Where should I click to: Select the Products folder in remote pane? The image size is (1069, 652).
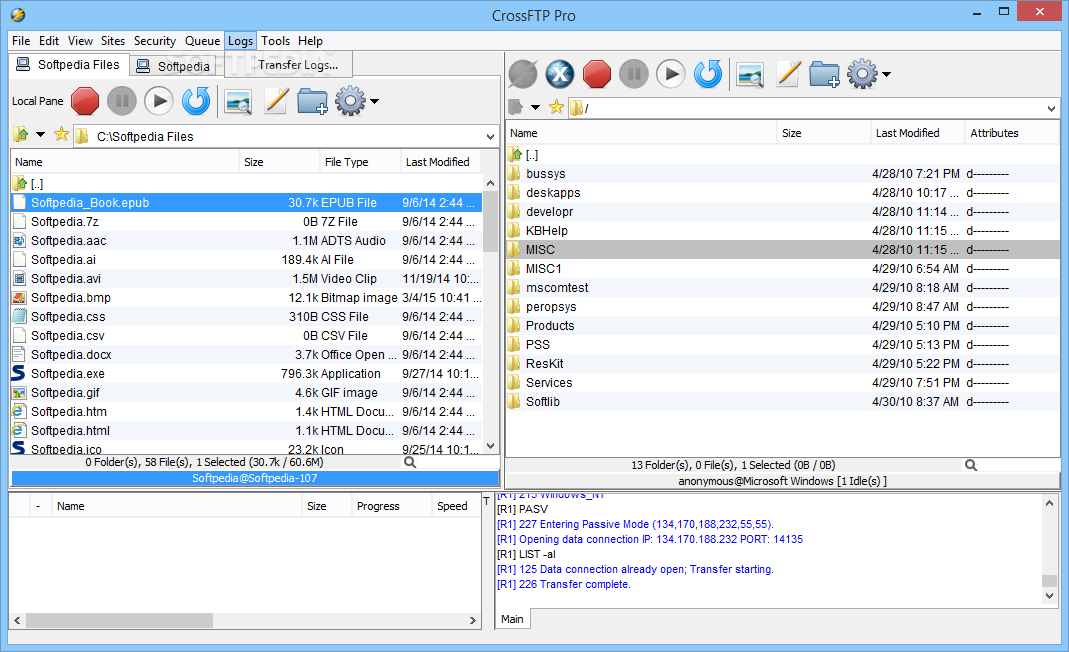pyautogui.click(x=783, y=326)
